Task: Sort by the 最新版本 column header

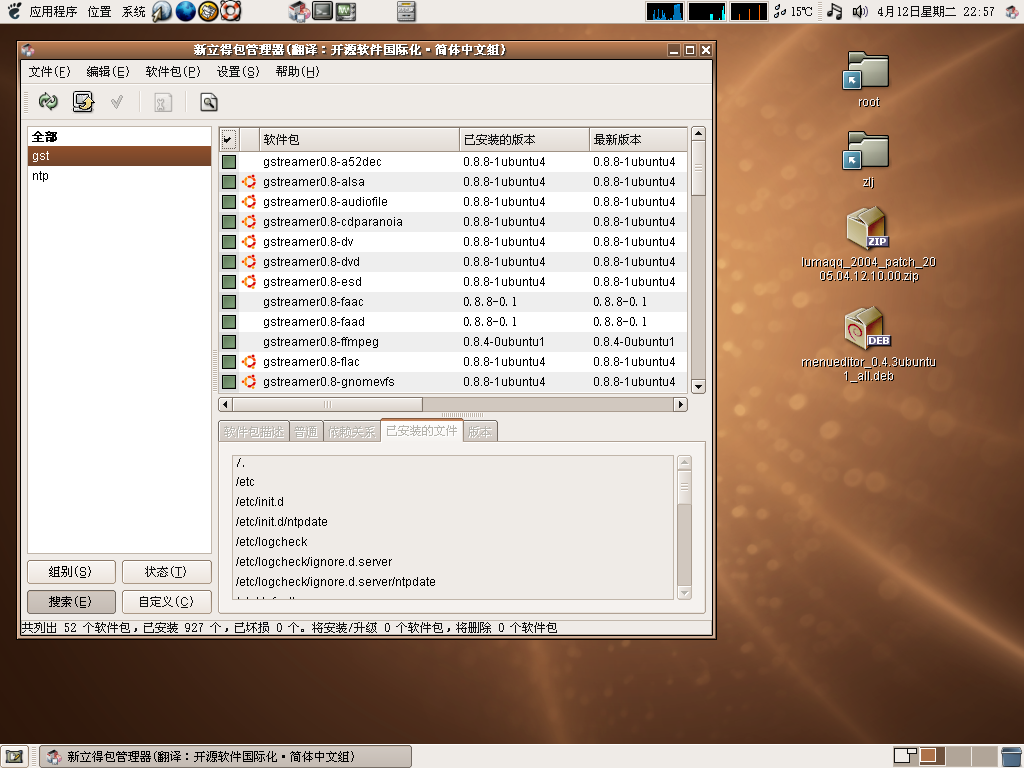Action: click(x=638, y=140)
